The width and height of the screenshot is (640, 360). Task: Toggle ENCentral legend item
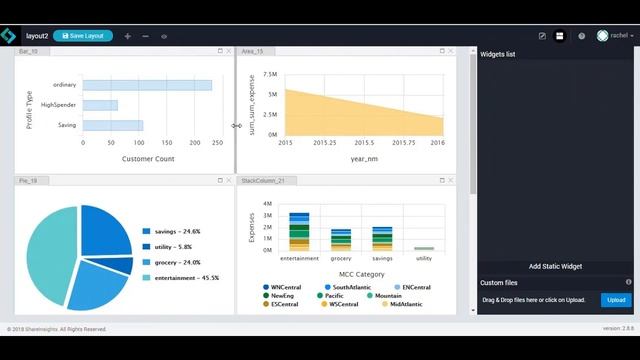pyautogui.click(x=413, y=287)
